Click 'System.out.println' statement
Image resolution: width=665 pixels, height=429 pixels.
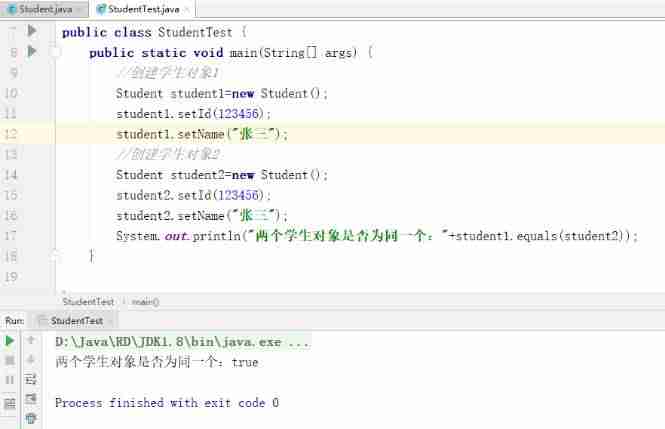377,236
